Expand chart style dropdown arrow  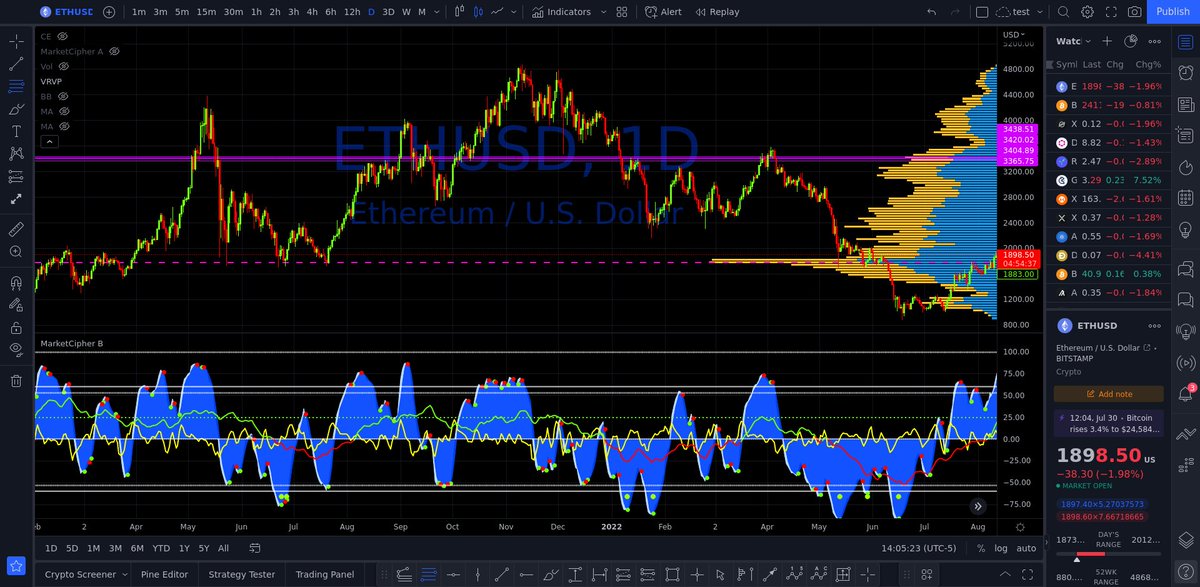pos(512,12)
